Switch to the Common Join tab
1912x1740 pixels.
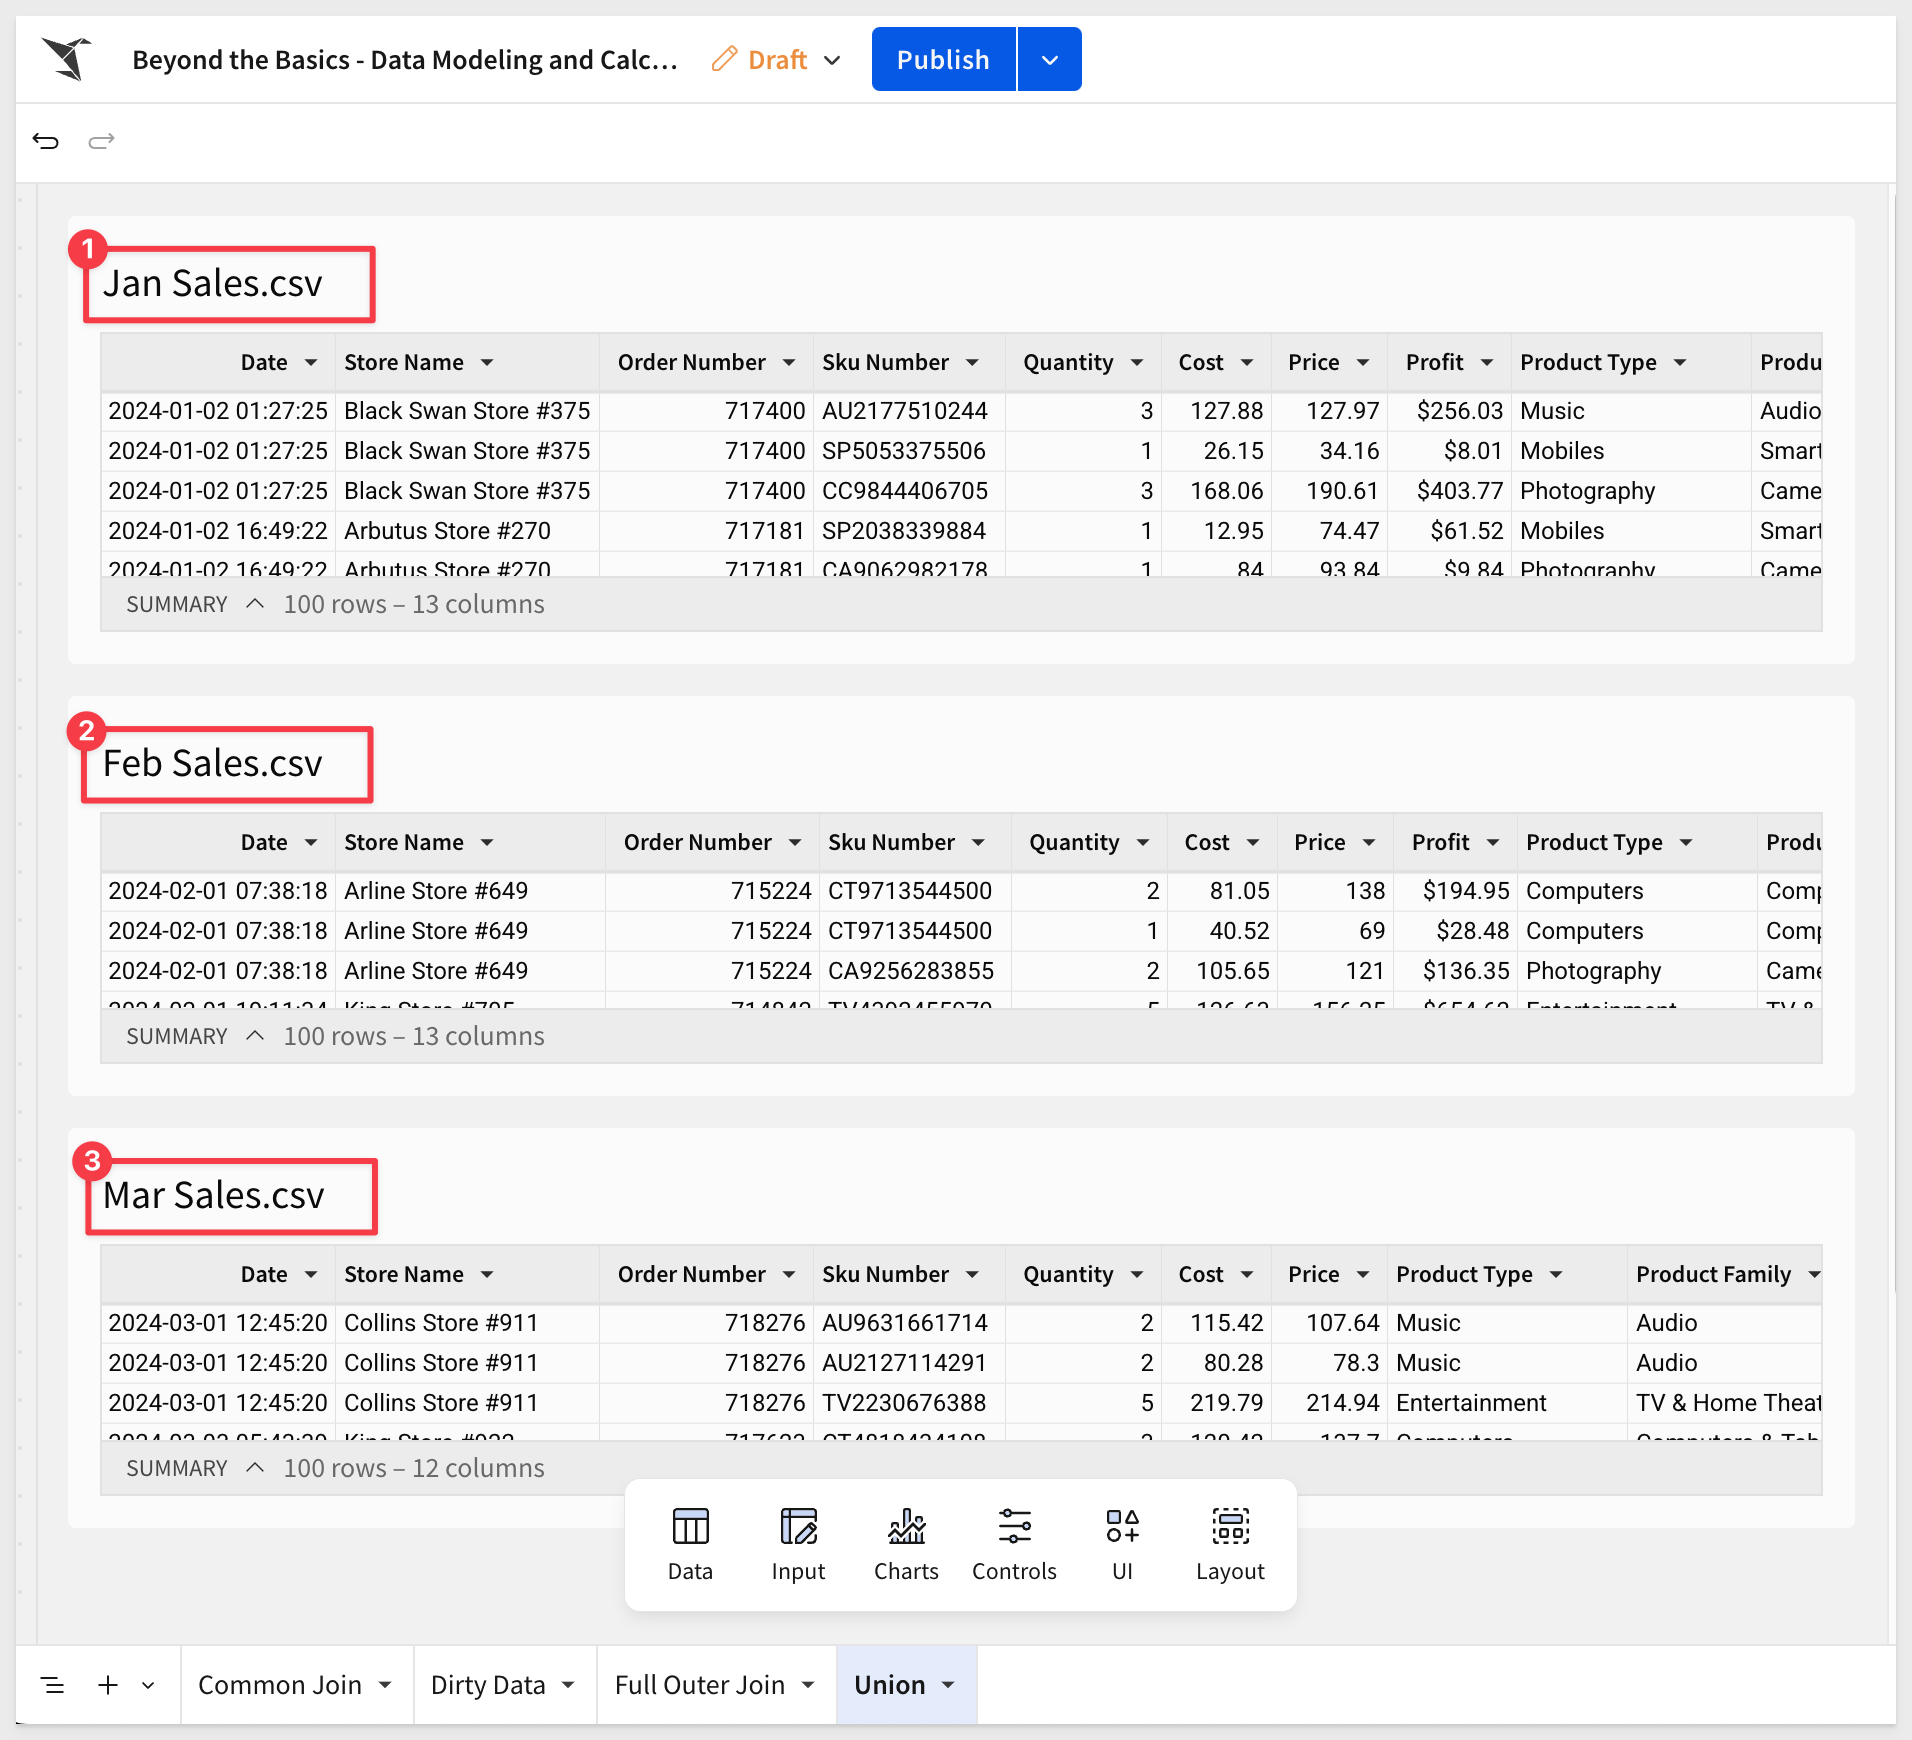280,1685
